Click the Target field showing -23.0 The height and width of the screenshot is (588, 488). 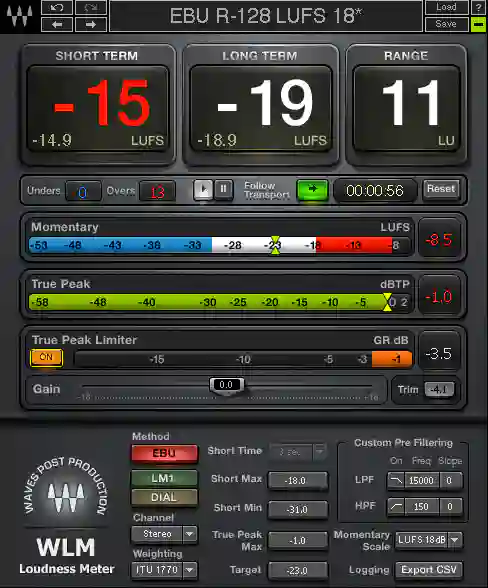[298, 570]
